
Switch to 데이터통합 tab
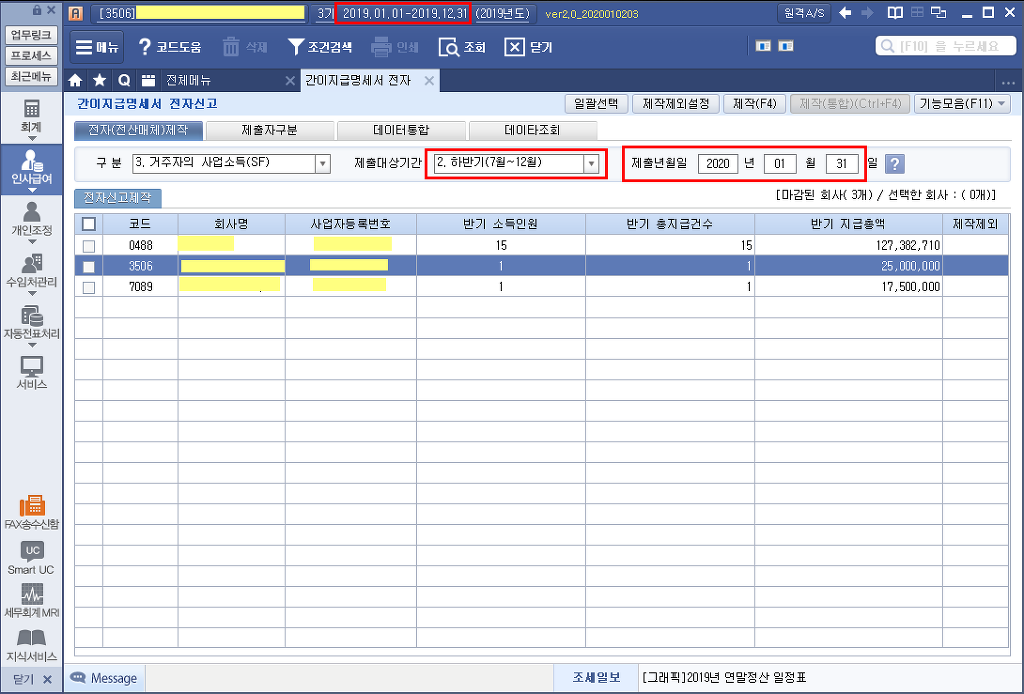point(401,130)
